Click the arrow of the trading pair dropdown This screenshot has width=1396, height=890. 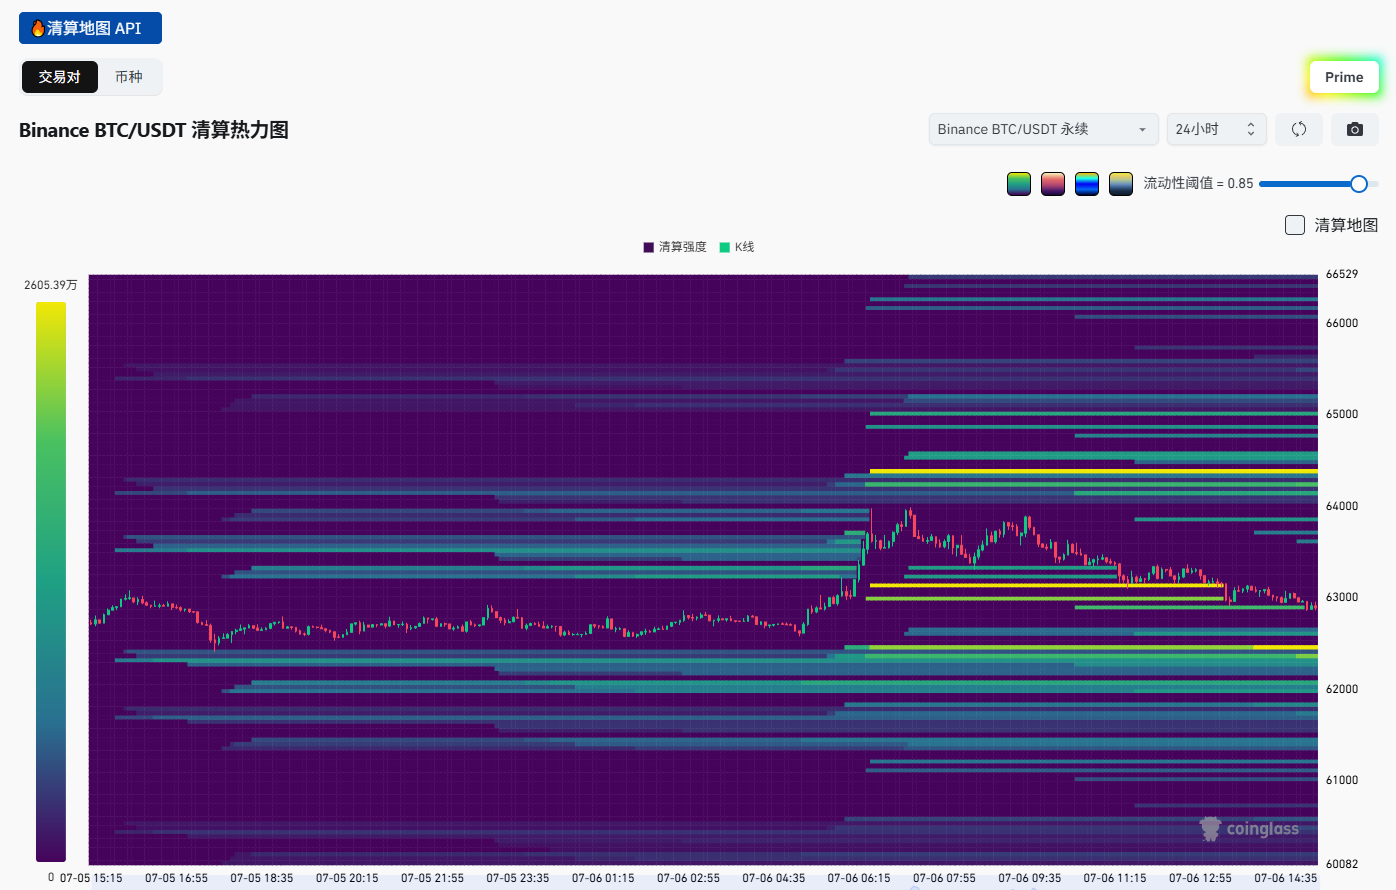[1142, 130]
